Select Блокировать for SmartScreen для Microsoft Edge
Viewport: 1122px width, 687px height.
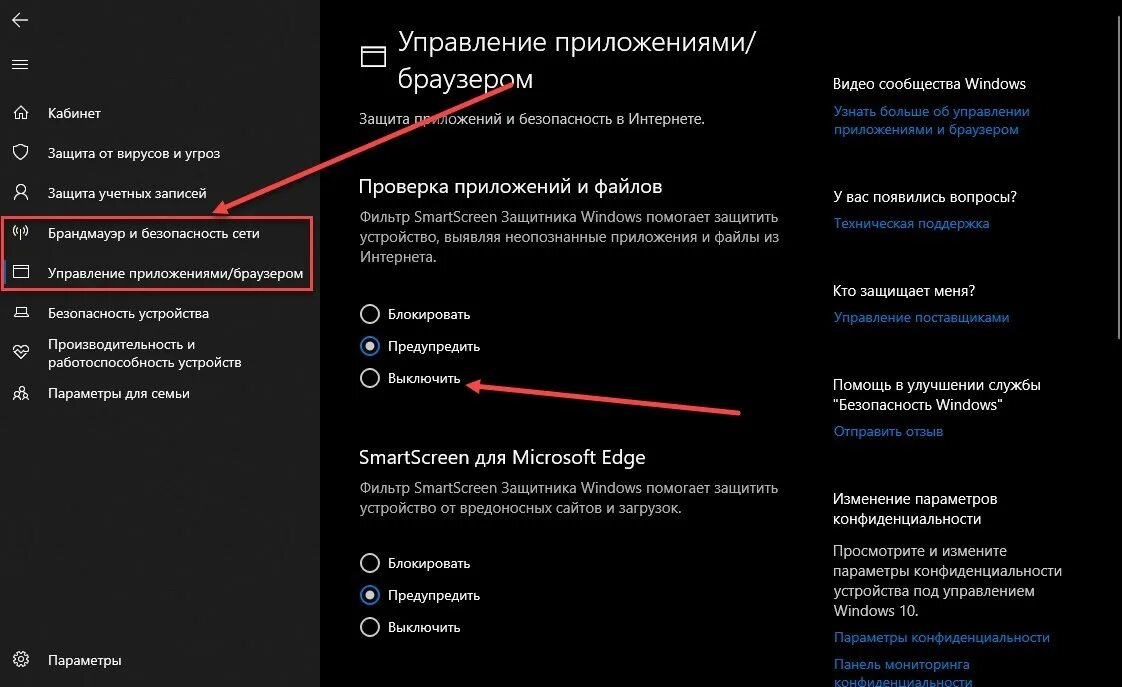click(370, 563)
